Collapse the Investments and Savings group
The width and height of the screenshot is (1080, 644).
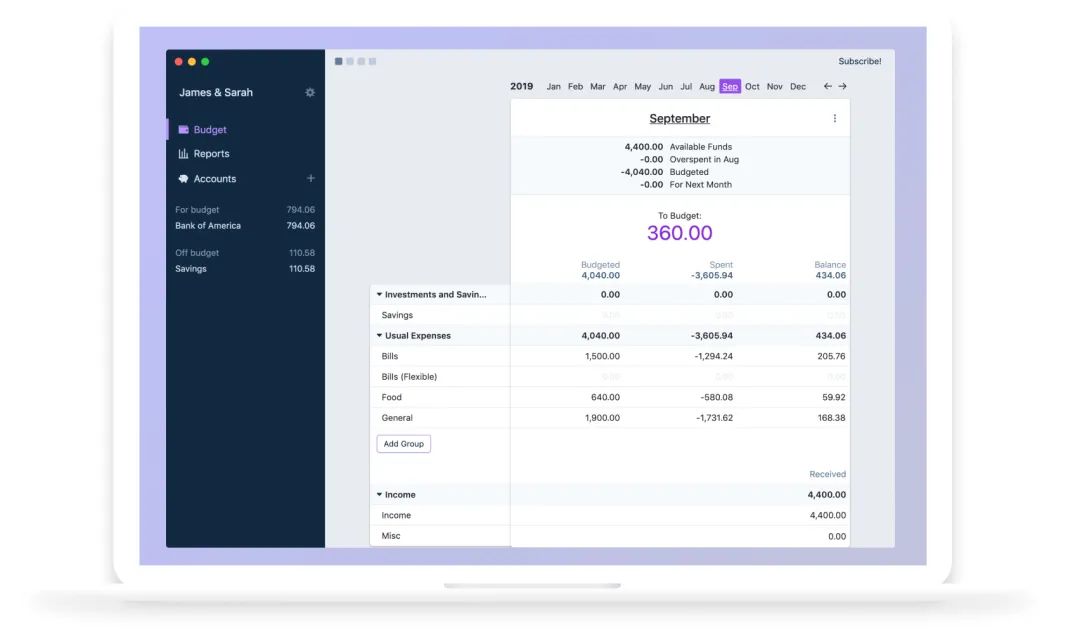pyautogui.click(x=379, y=294)
